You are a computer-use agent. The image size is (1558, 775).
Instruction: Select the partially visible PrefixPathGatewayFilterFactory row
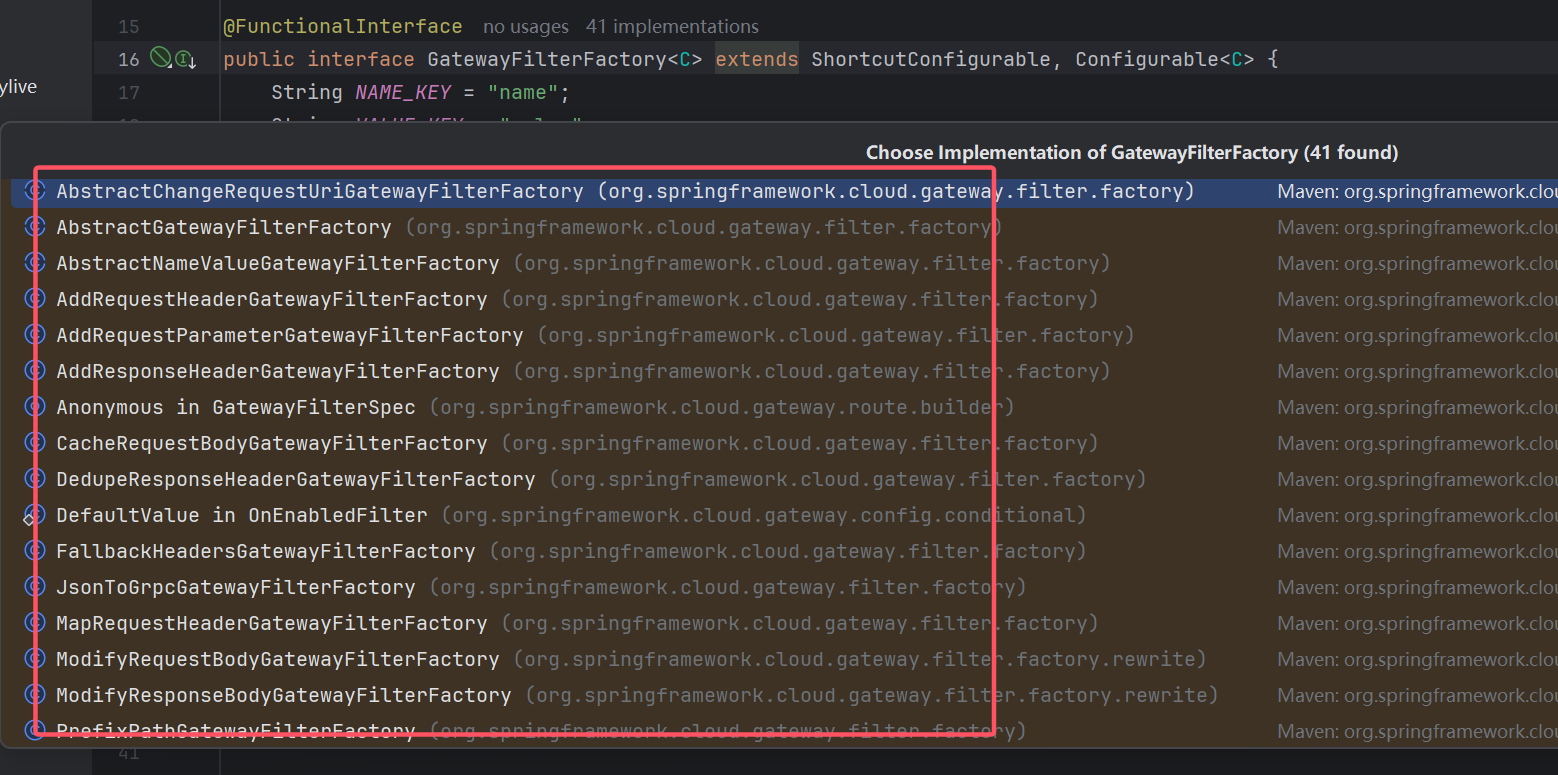(784, 730)
